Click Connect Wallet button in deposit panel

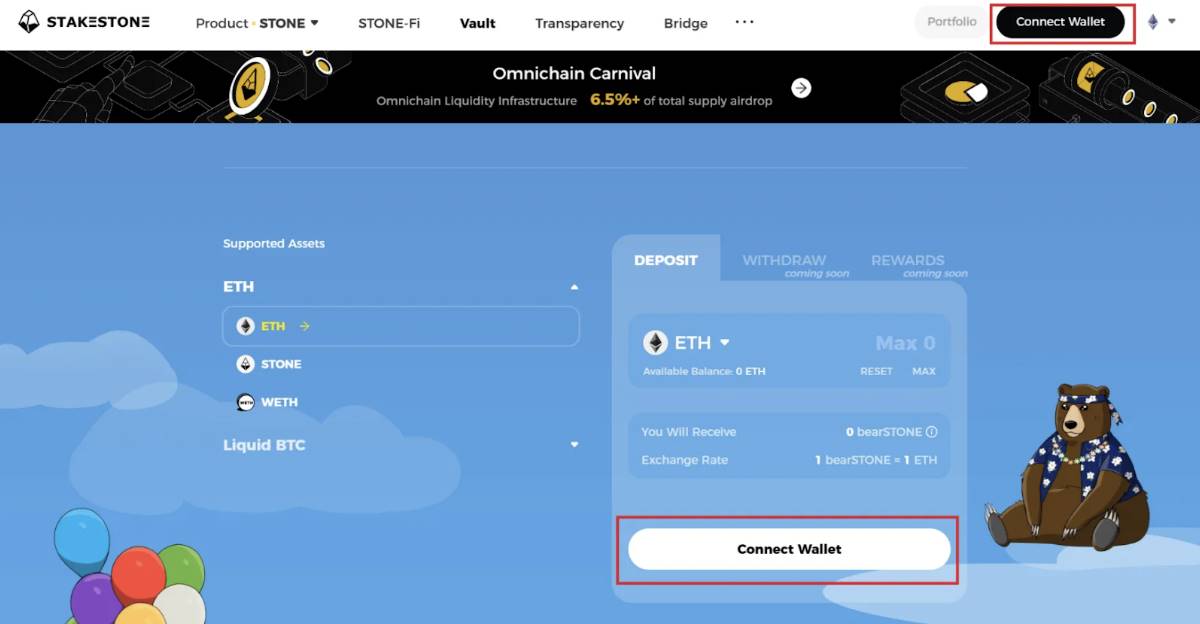[x=789, y=549]
